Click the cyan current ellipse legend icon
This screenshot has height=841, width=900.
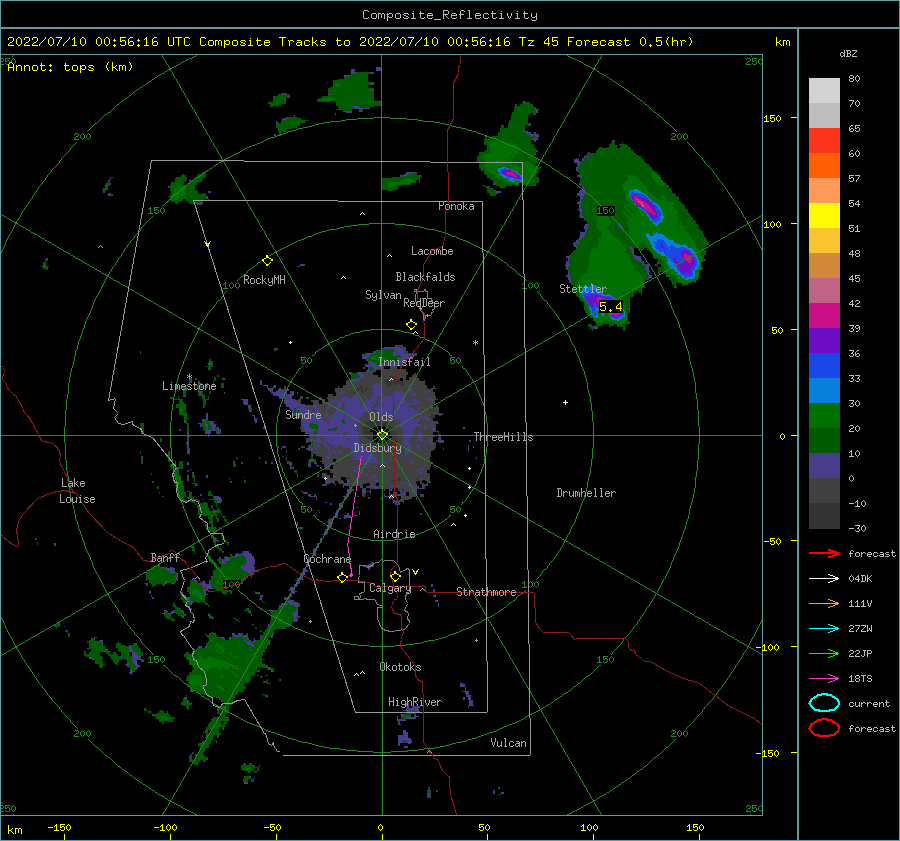coord(824,703)
